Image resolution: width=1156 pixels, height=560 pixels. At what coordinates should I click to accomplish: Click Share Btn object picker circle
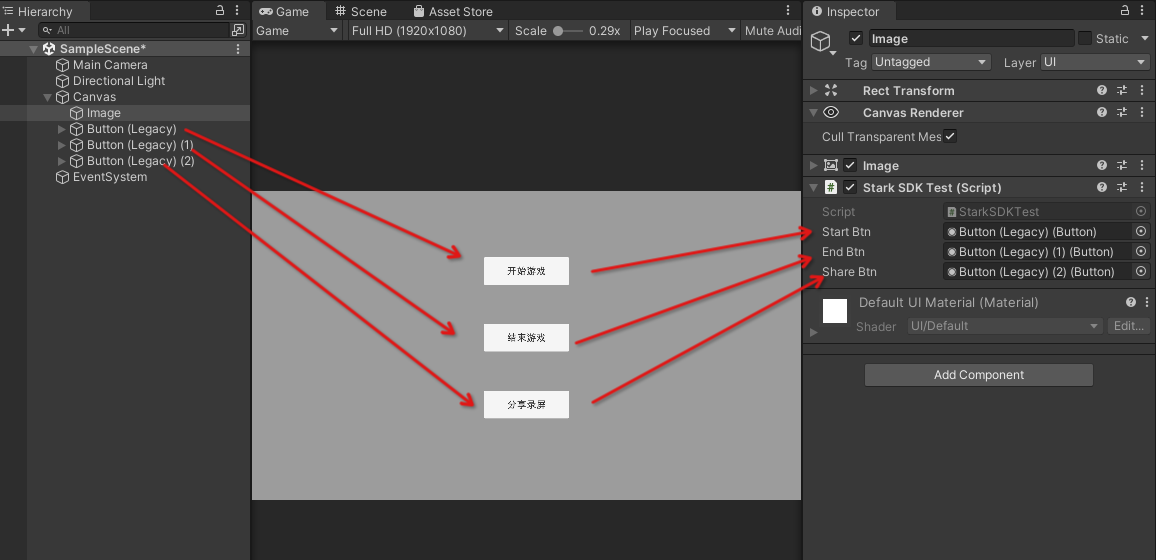[1141, 272]
